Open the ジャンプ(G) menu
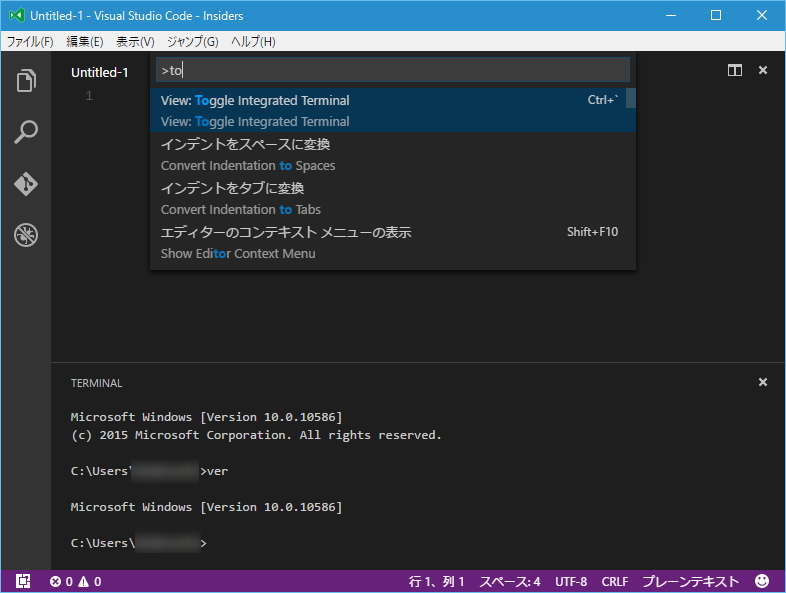The height and width of the screenshot is (593, 786). click(x=192, y=42)
